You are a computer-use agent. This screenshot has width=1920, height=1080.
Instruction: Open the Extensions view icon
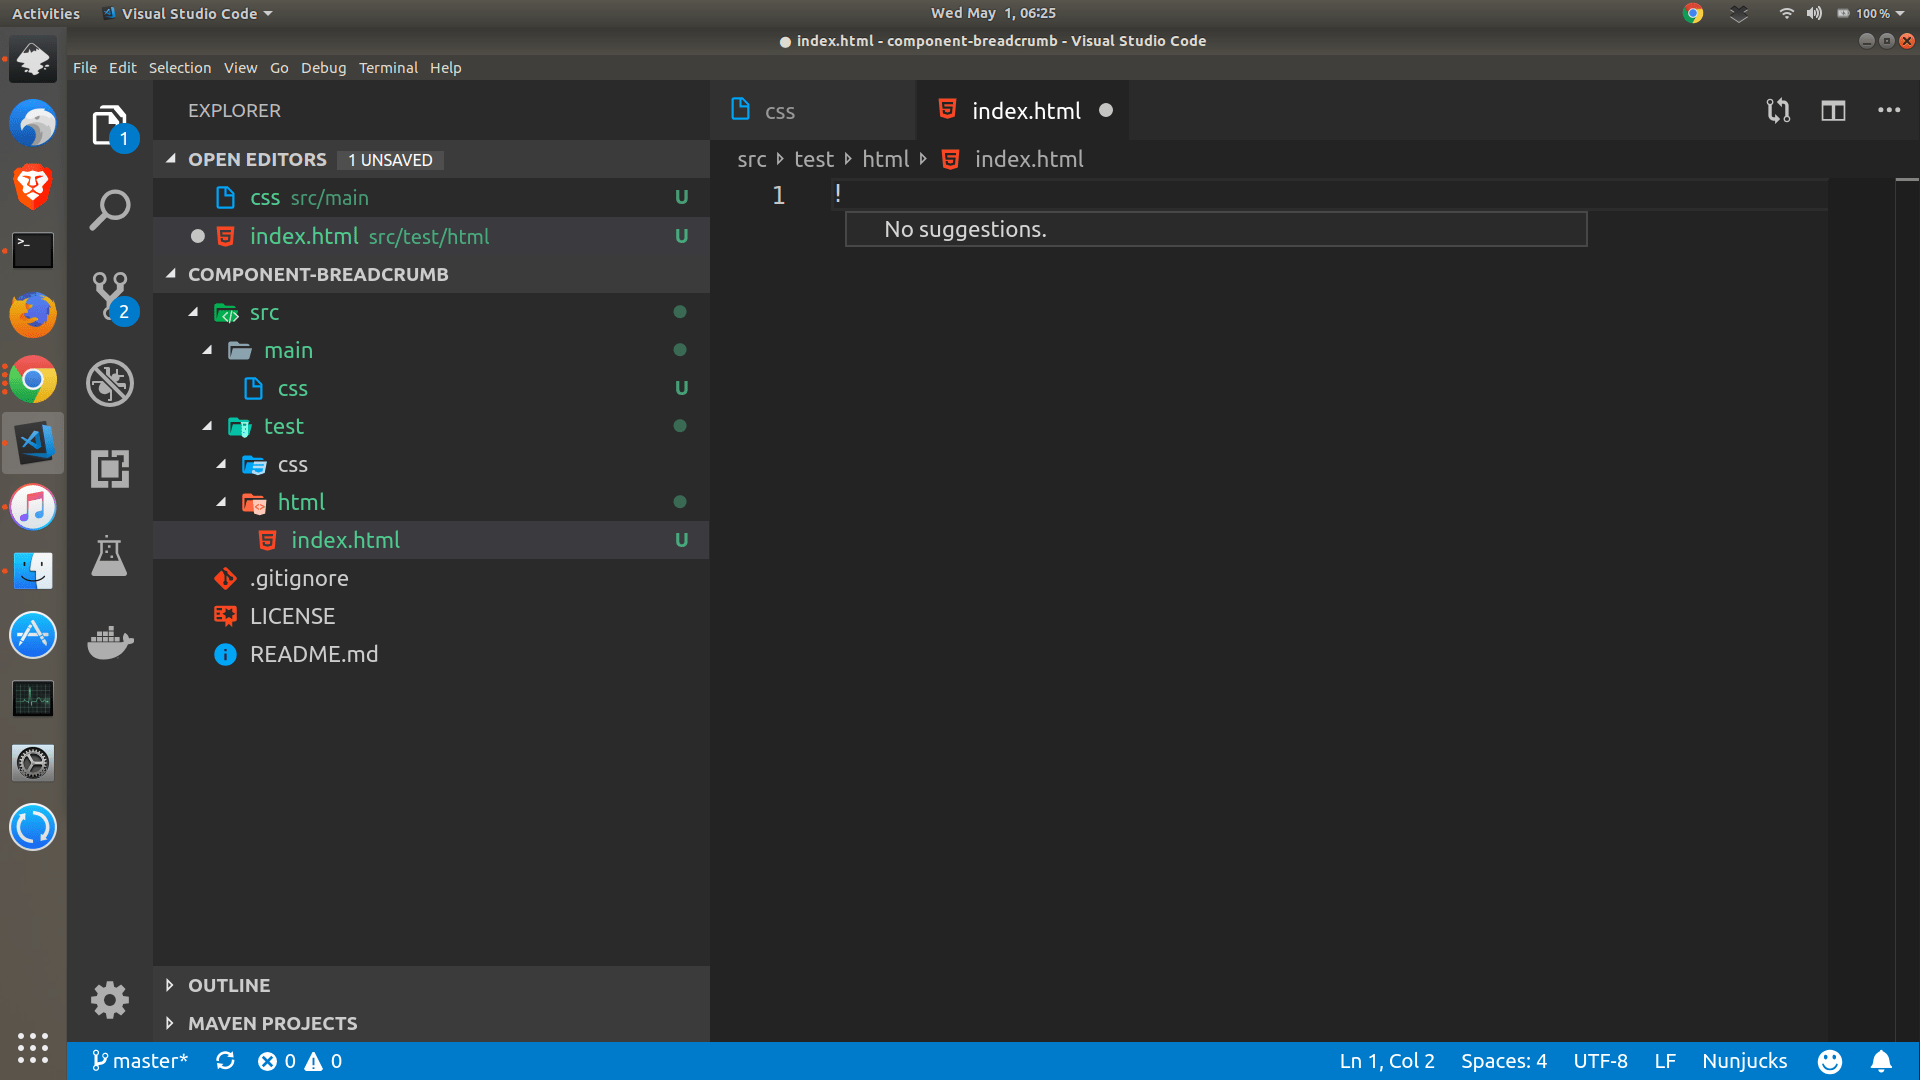click(x=109, y=468)
